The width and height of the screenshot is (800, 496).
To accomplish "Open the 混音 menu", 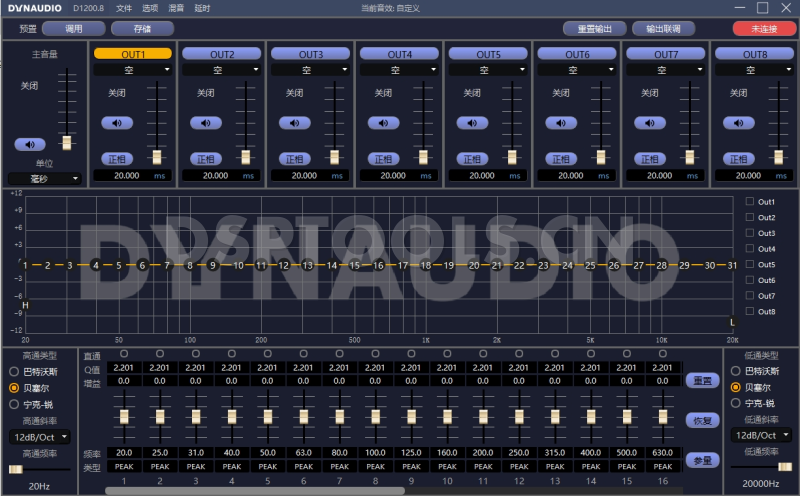I will pos(176,8).
